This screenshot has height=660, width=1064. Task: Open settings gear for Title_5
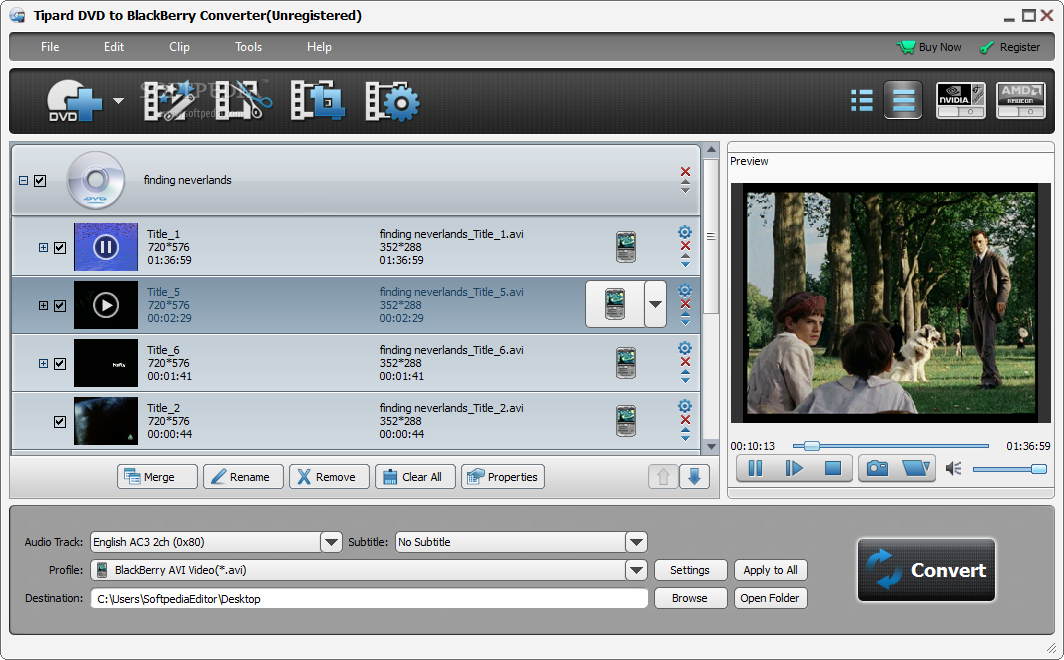click(685, 290)
